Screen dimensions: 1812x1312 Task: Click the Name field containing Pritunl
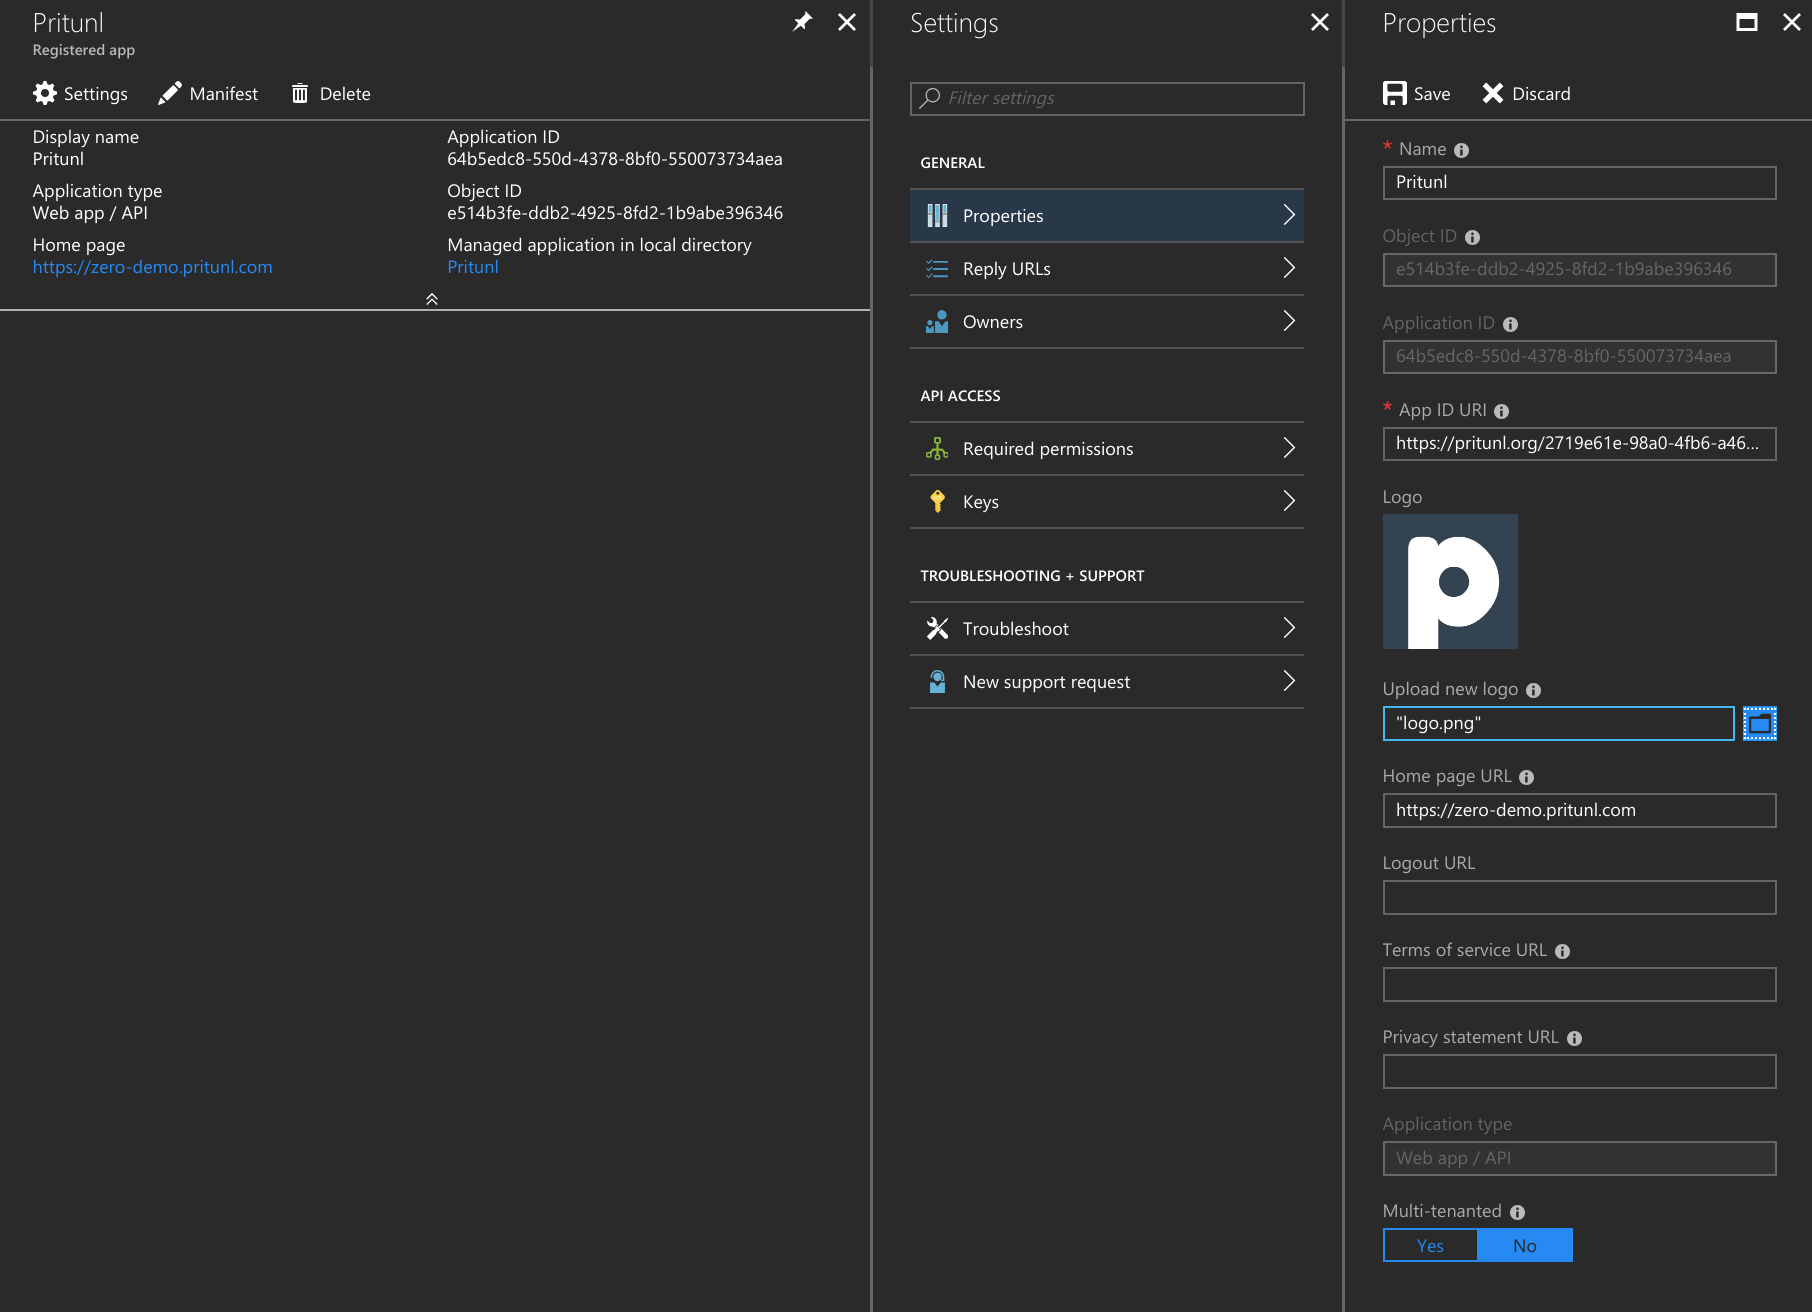click(1579, 182)
